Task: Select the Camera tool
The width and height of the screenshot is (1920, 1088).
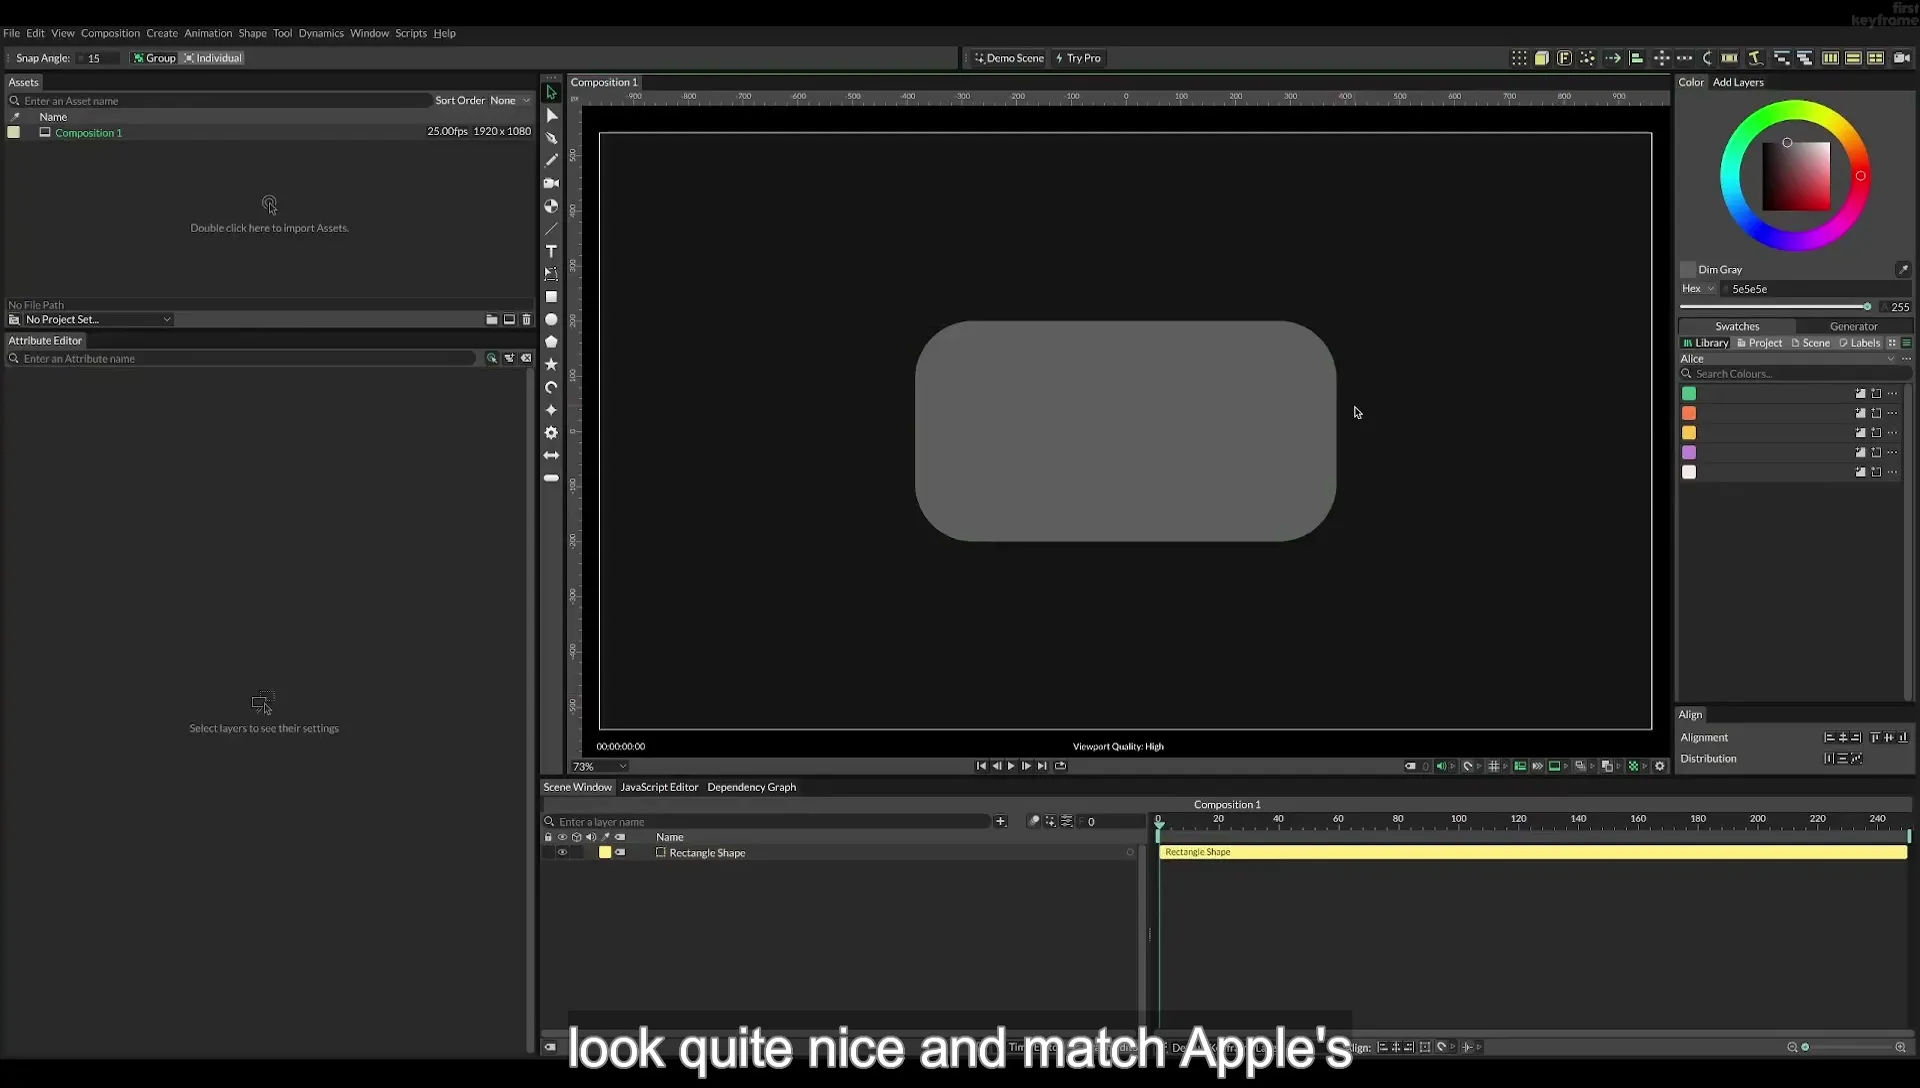Action: pos(551,183)
